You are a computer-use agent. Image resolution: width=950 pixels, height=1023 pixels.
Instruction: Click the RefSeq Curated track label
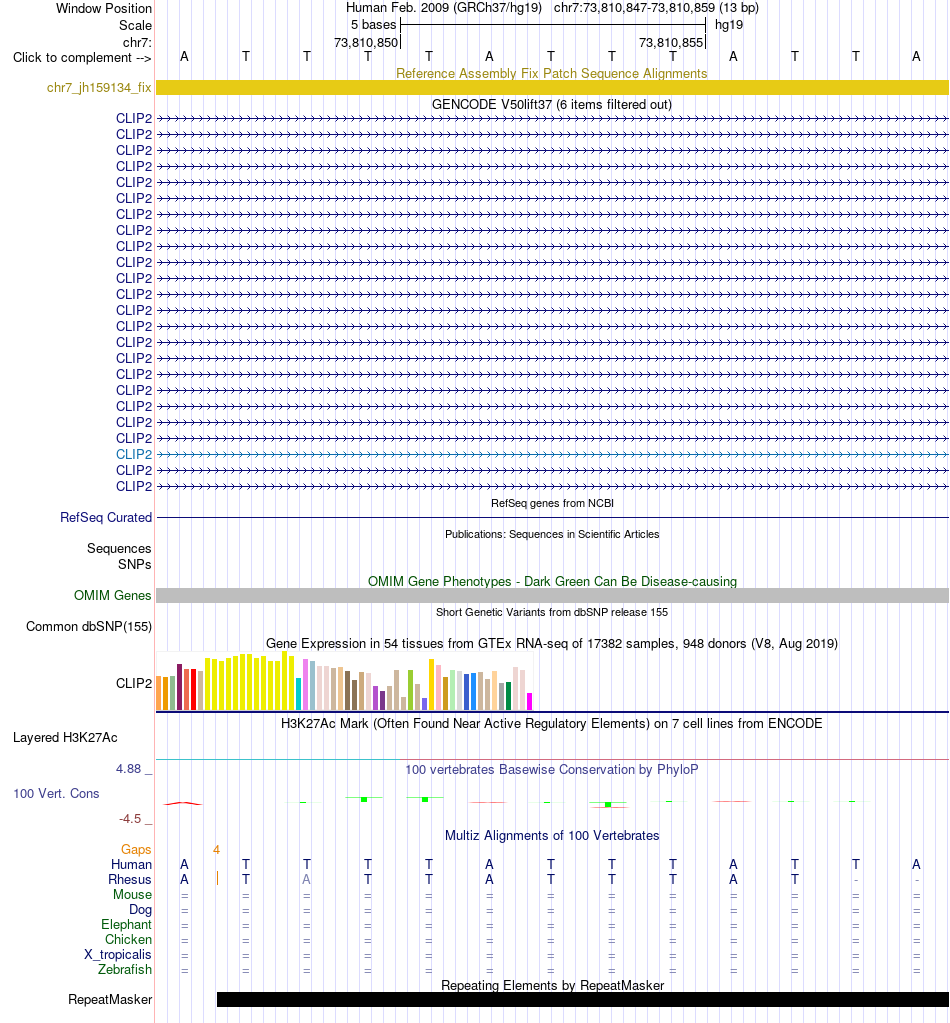tap(106, 517)
